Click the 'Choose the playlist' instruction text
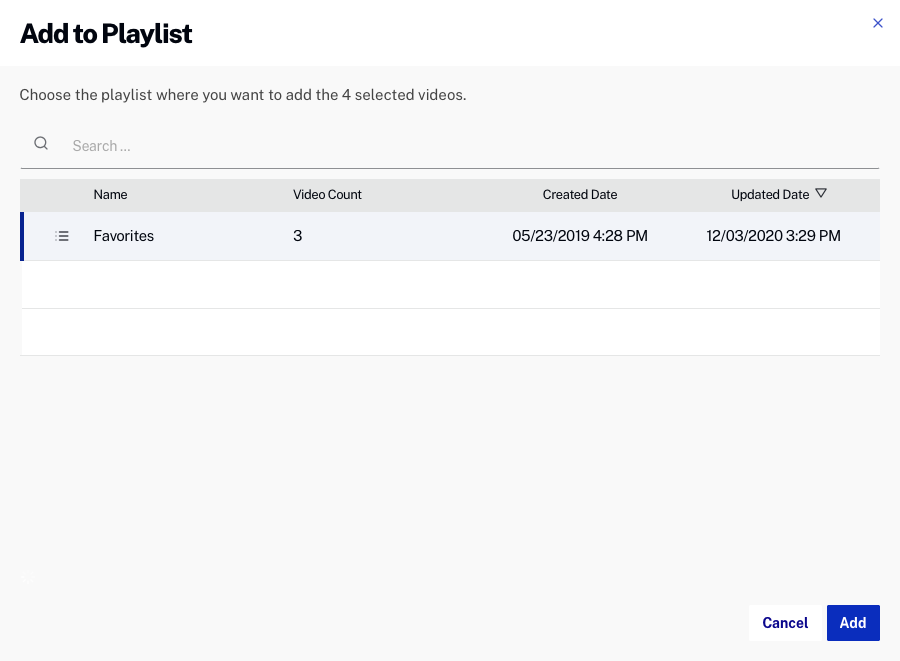 point(243,96)
